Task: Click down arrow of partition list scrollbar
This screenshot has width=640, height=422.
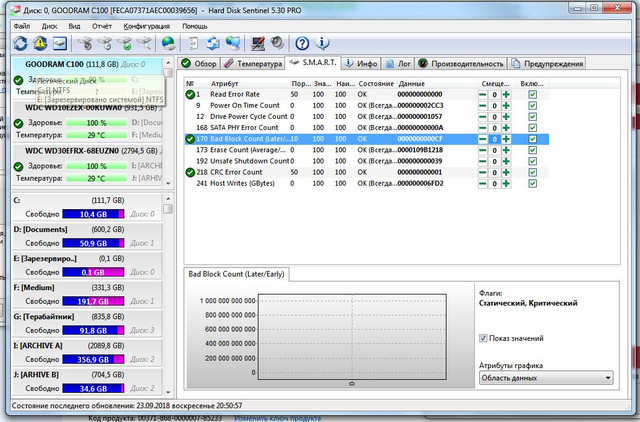Action: tap(168, 392)
